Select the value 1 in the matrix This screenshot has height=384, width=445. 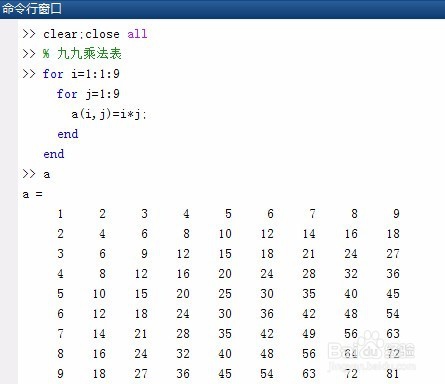[x=60, y=214]
